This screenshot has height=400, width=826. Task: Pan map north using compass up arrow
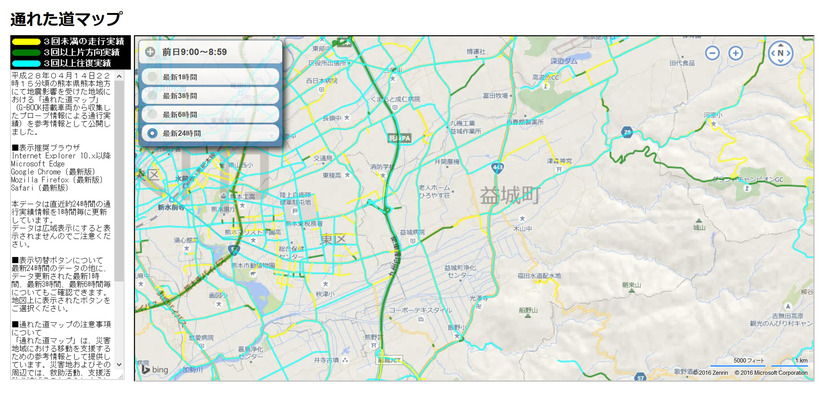(781, 45)
